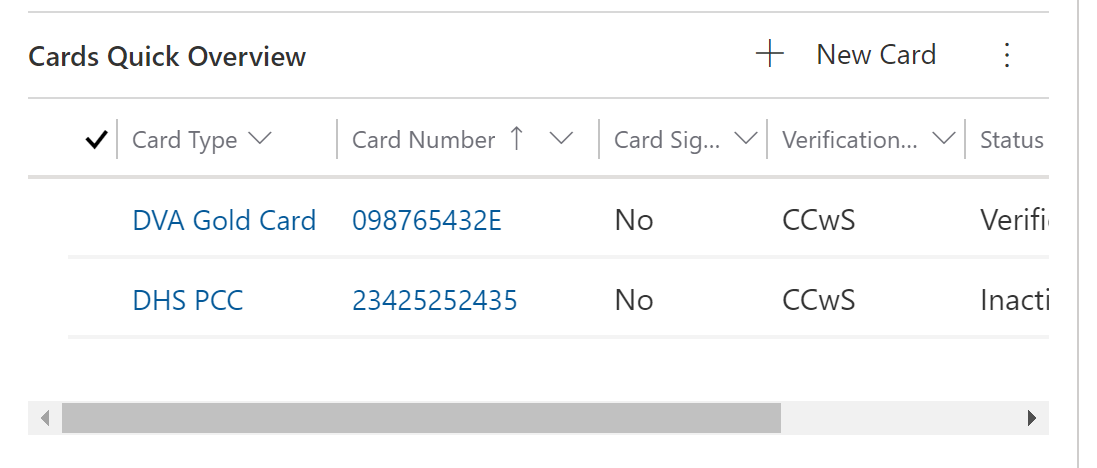Screen dimensions: 1097x468
Task: Click the sort arrow on Card Number
Action: 516,140
